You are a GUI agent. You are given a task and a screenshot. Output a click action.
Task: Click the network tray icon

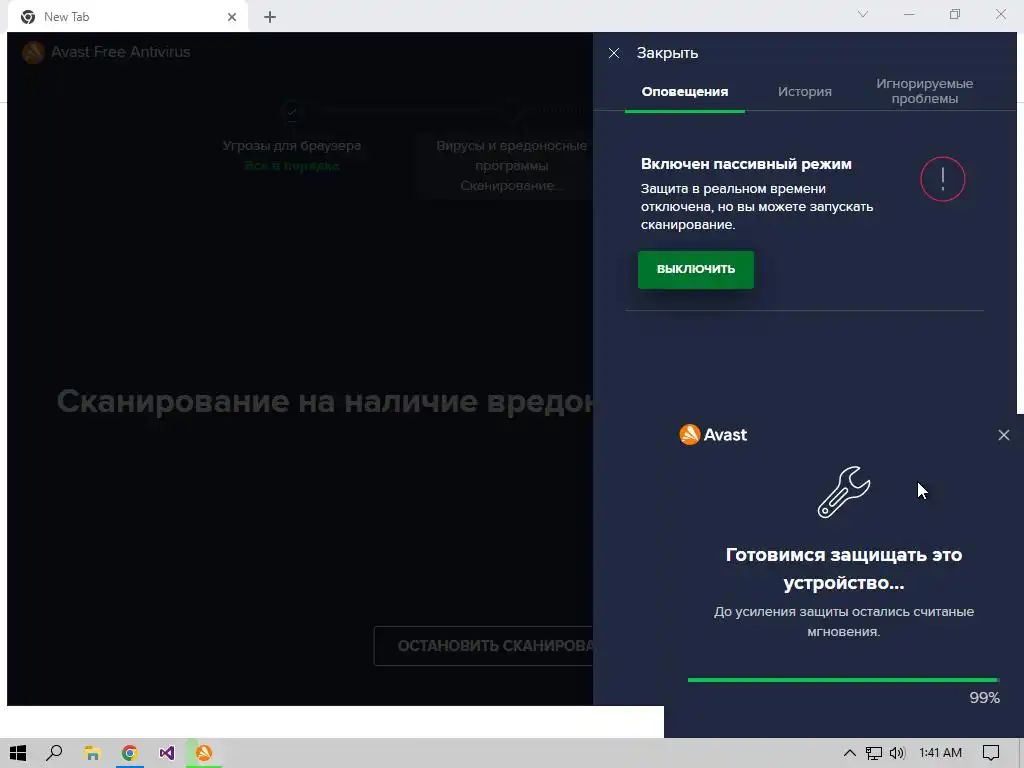[x=874, y=753]
